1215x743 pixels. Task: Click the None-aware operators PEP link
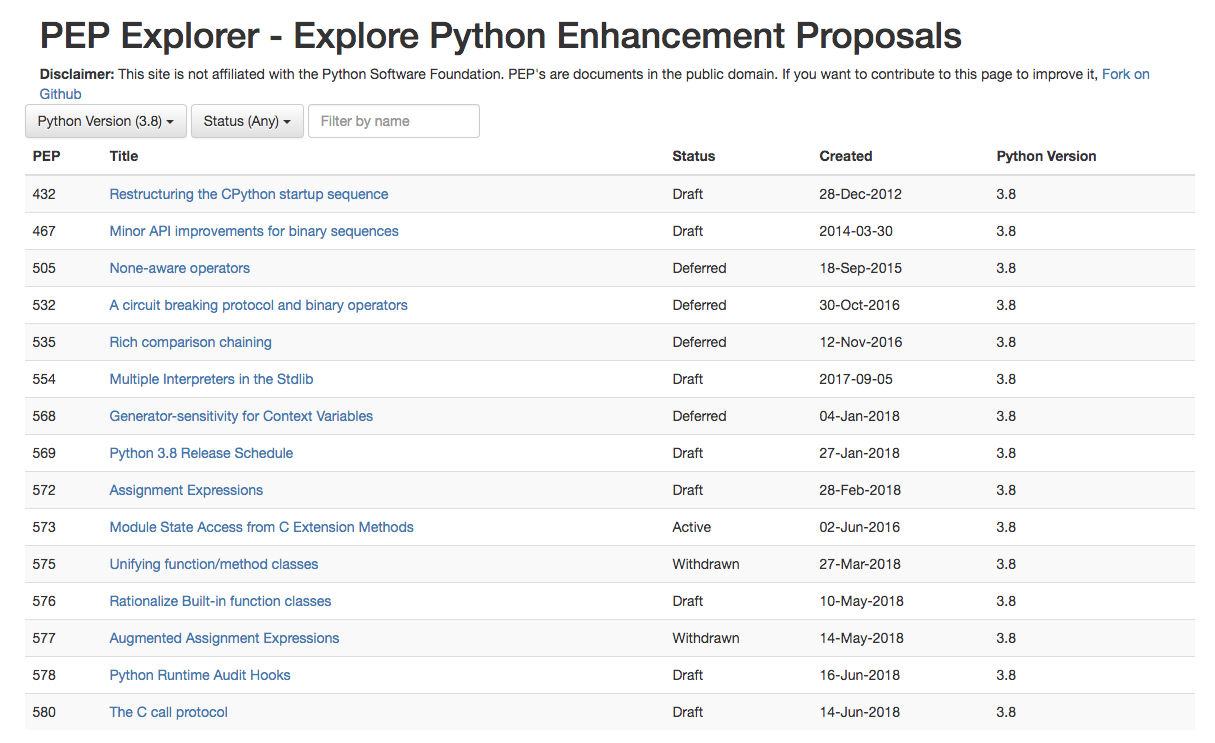point(179,268)
